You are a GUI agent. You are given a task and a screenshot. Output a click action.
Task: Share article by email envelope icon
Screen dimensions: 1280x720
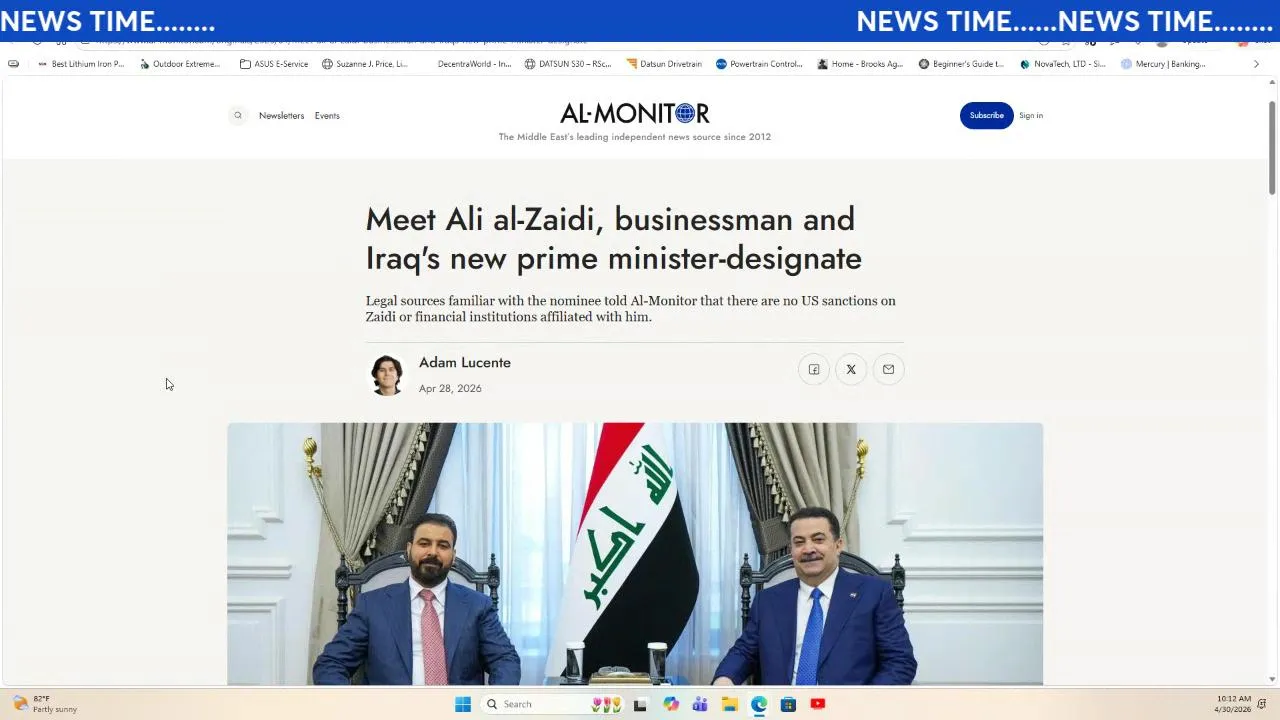click(888, 370)
